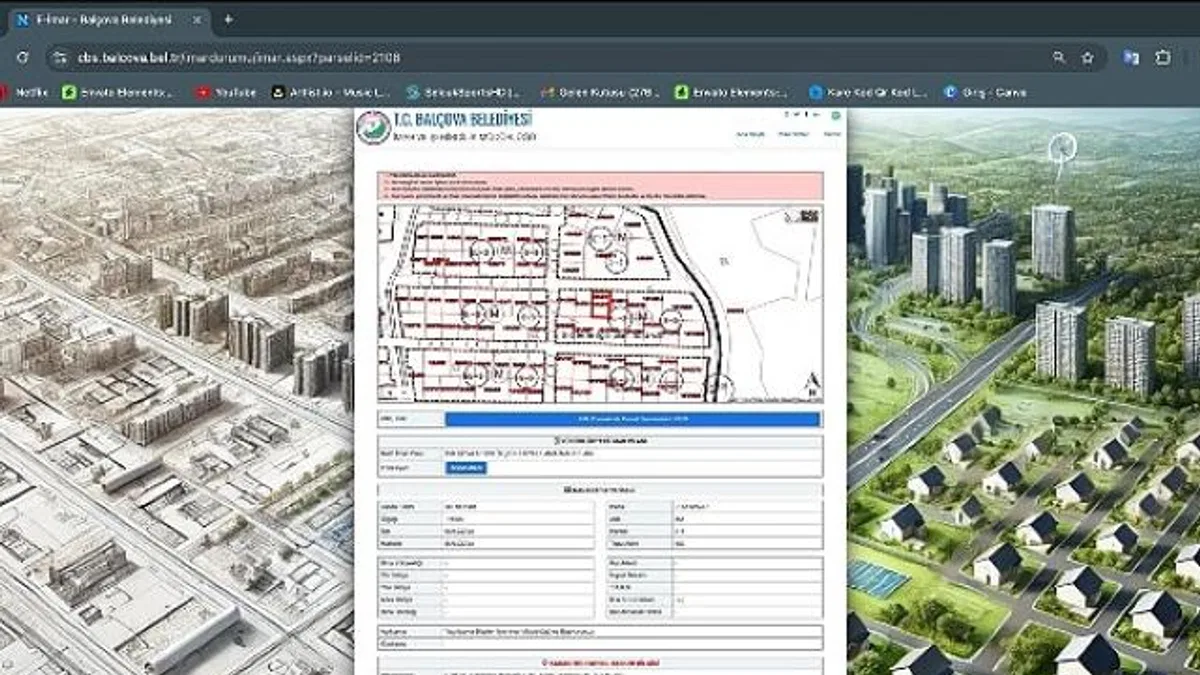Open a new tab with the plus icon
This screenshot has height=675, width=1200.
(x=228, y=19)
